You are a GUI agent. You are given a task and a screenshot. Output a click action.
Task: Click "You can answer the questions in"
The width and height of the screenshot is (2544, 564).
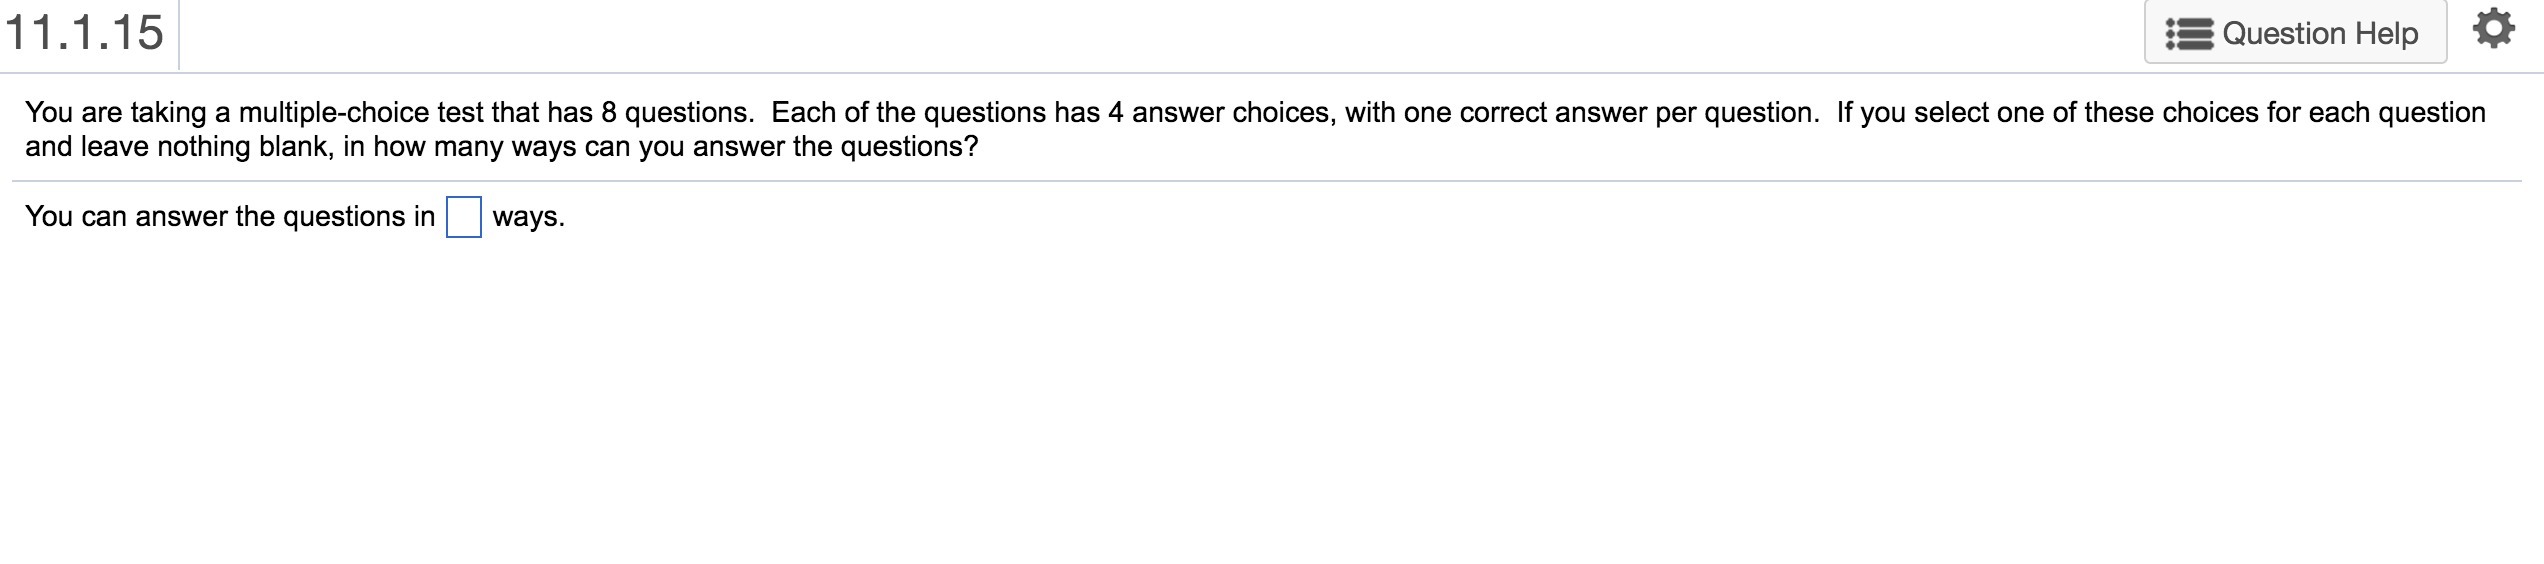pyautogui.click(x=230, y=217)
